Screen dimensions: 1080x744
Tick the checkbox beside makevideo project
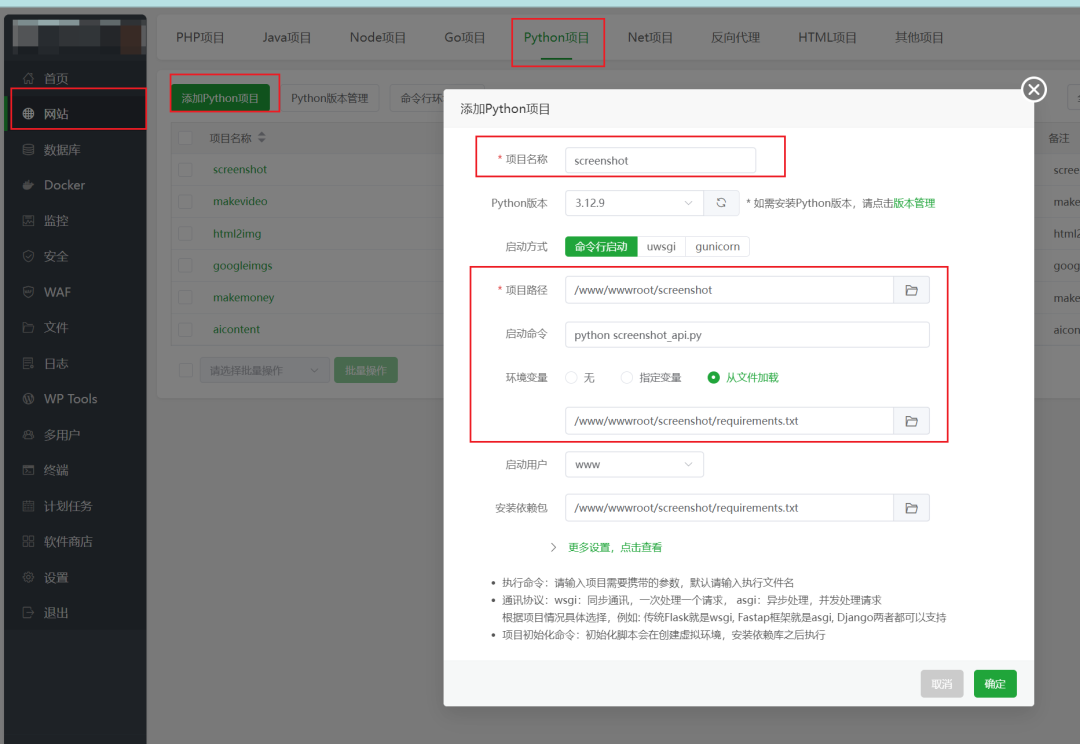point(185,201)
